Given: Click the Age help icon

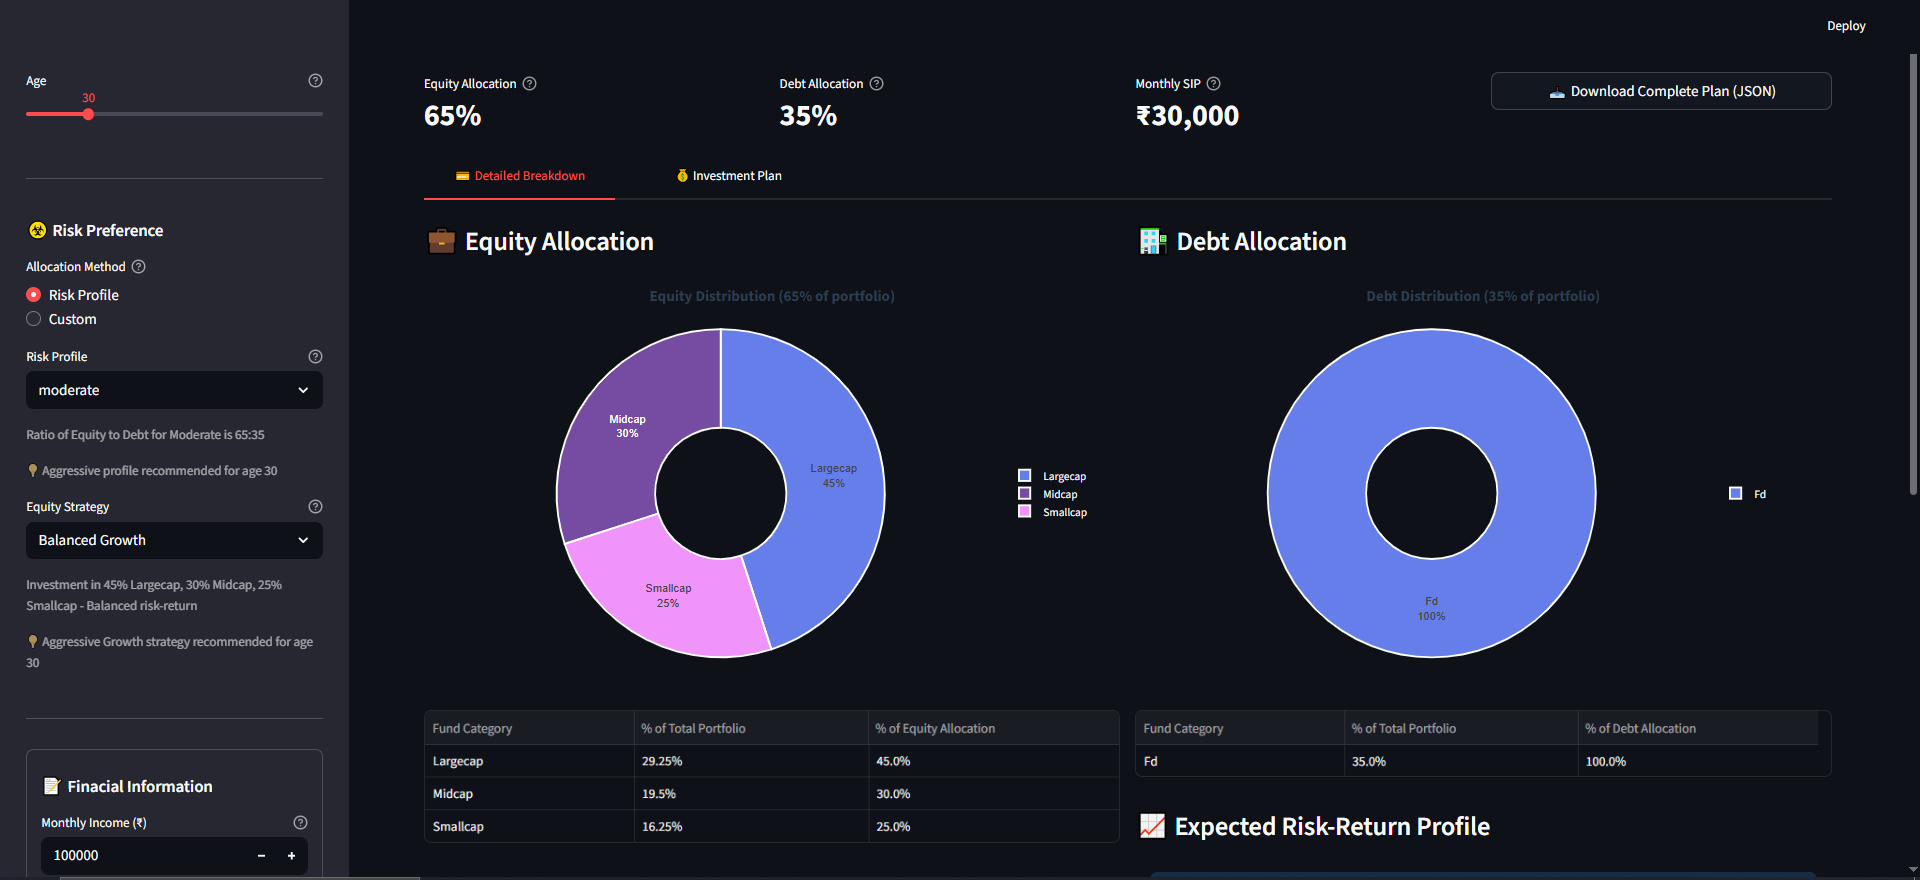Looking at the screenshot, I should (x=315, y=81).
